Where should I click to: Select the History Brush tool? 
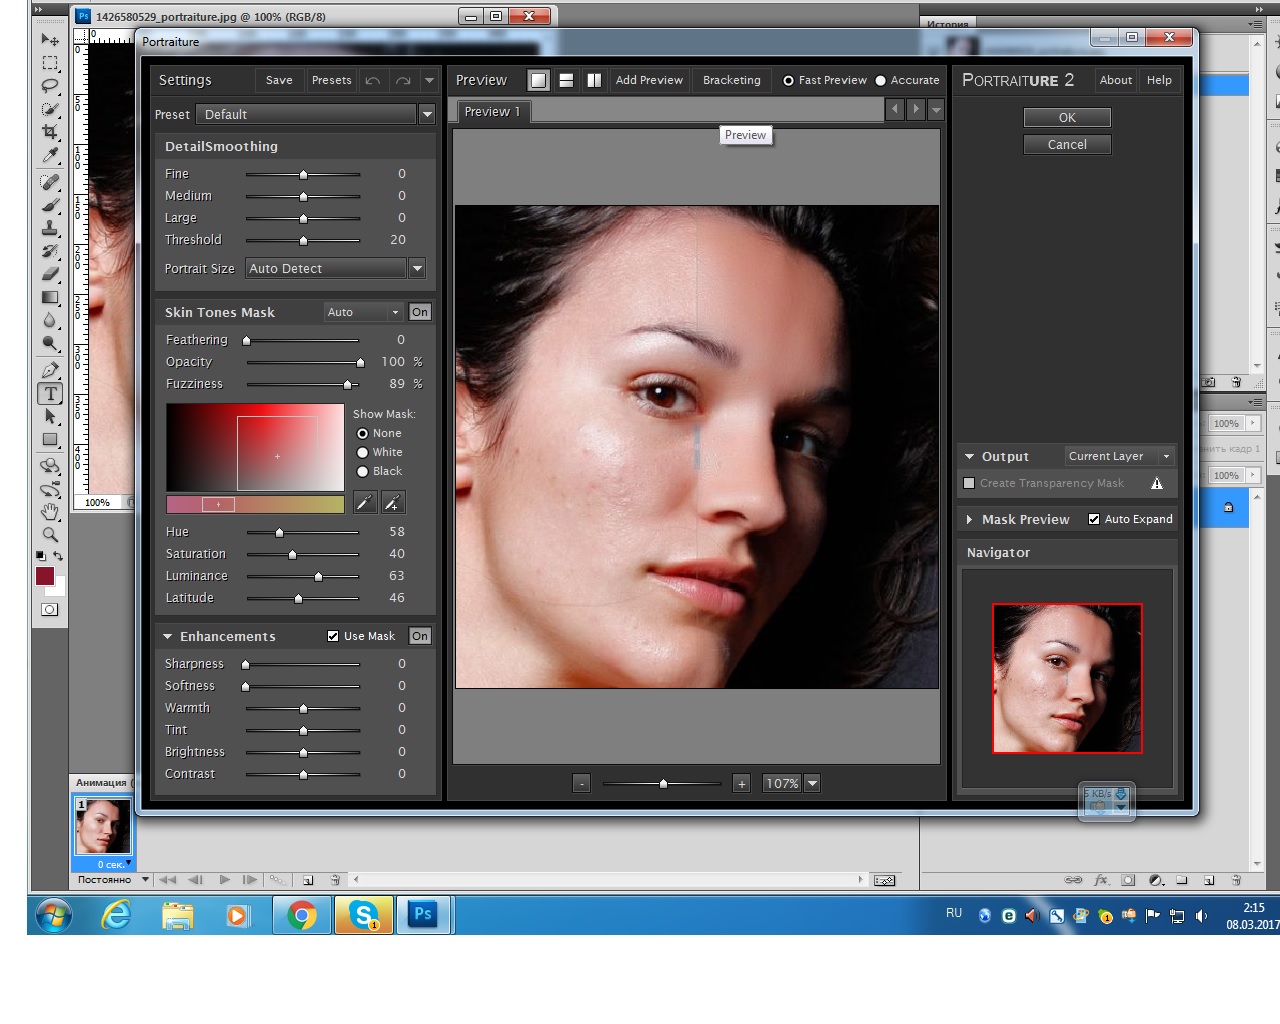click(49, 251)
